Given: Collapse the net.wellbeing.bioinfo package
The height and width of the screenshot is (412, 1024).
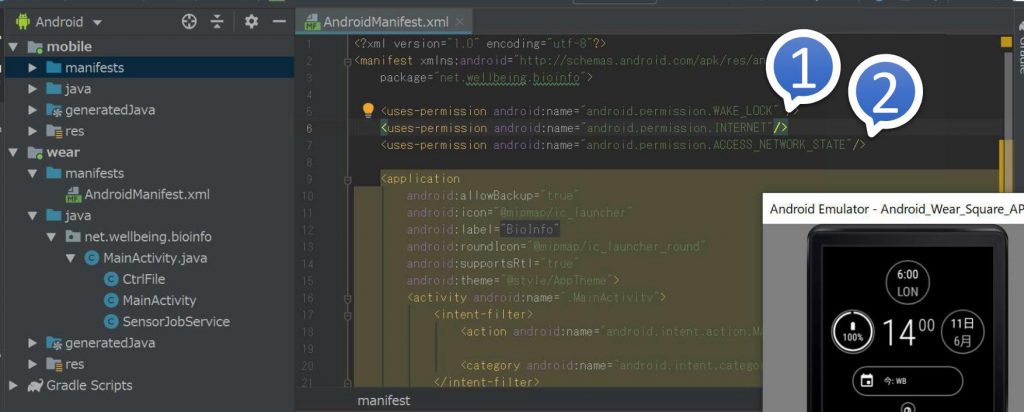Looking at the screenshot, I should point(52,237).
